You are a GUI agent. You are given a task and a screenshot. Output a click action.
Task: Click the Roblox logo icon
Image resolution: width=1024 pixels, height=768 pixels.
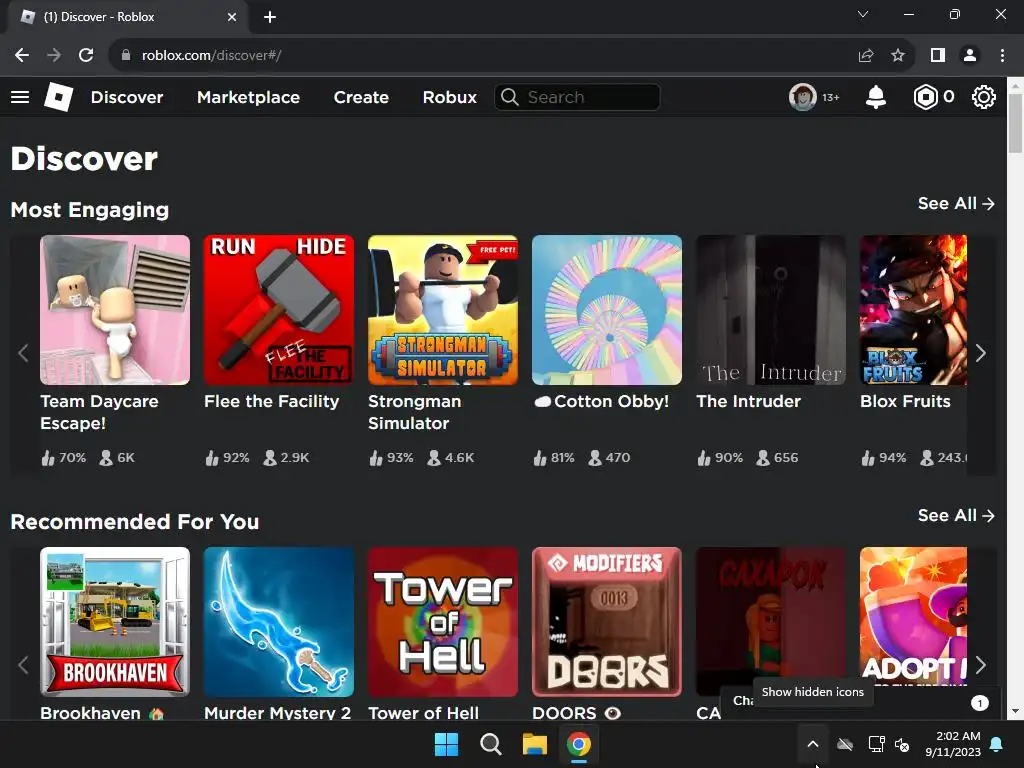(x=58, y=97)
